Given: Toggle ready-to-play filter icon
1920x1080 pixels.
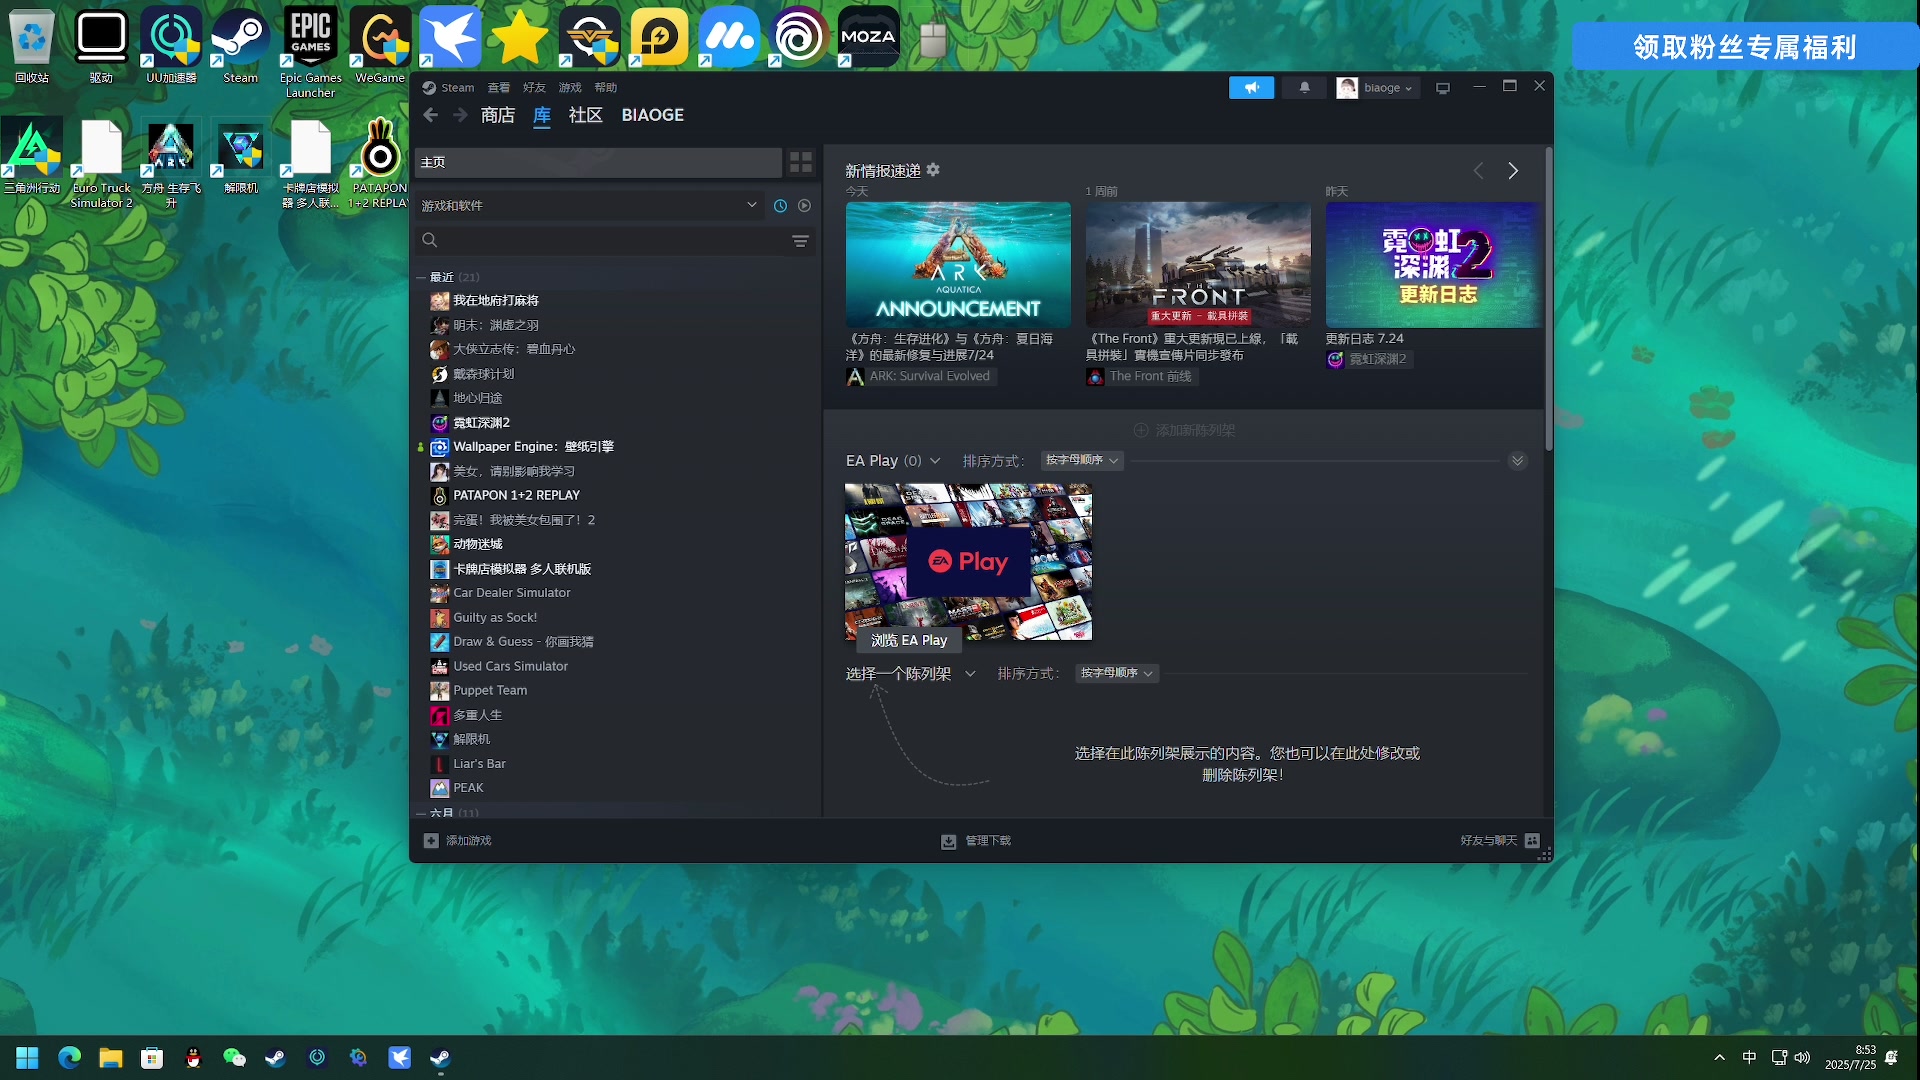Looking at the screenshot, I should click(804, 205).
